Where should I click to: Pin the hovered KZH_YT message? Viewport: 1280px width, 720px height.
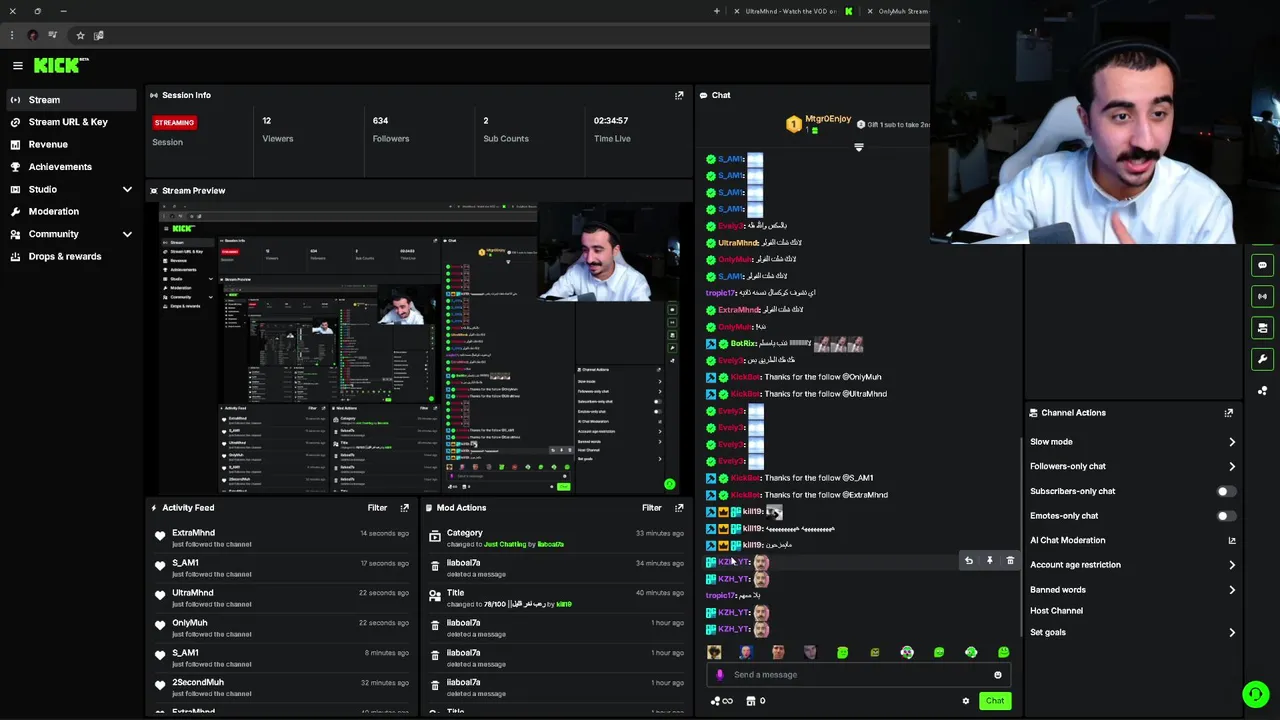(x=989, y=561)
